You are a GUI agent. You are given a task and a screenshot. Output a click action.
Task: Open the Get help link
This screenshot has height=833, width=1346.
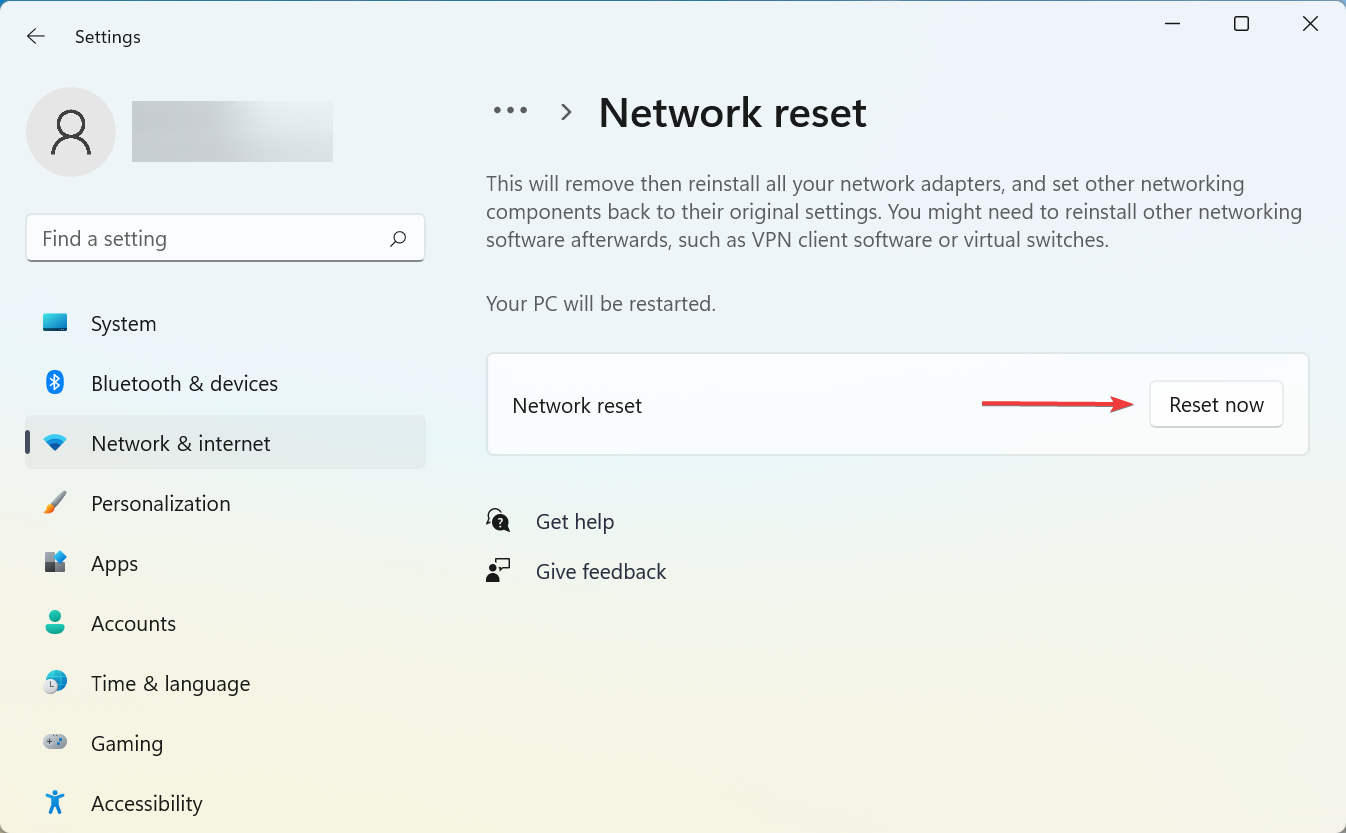[x=574, y=522]
